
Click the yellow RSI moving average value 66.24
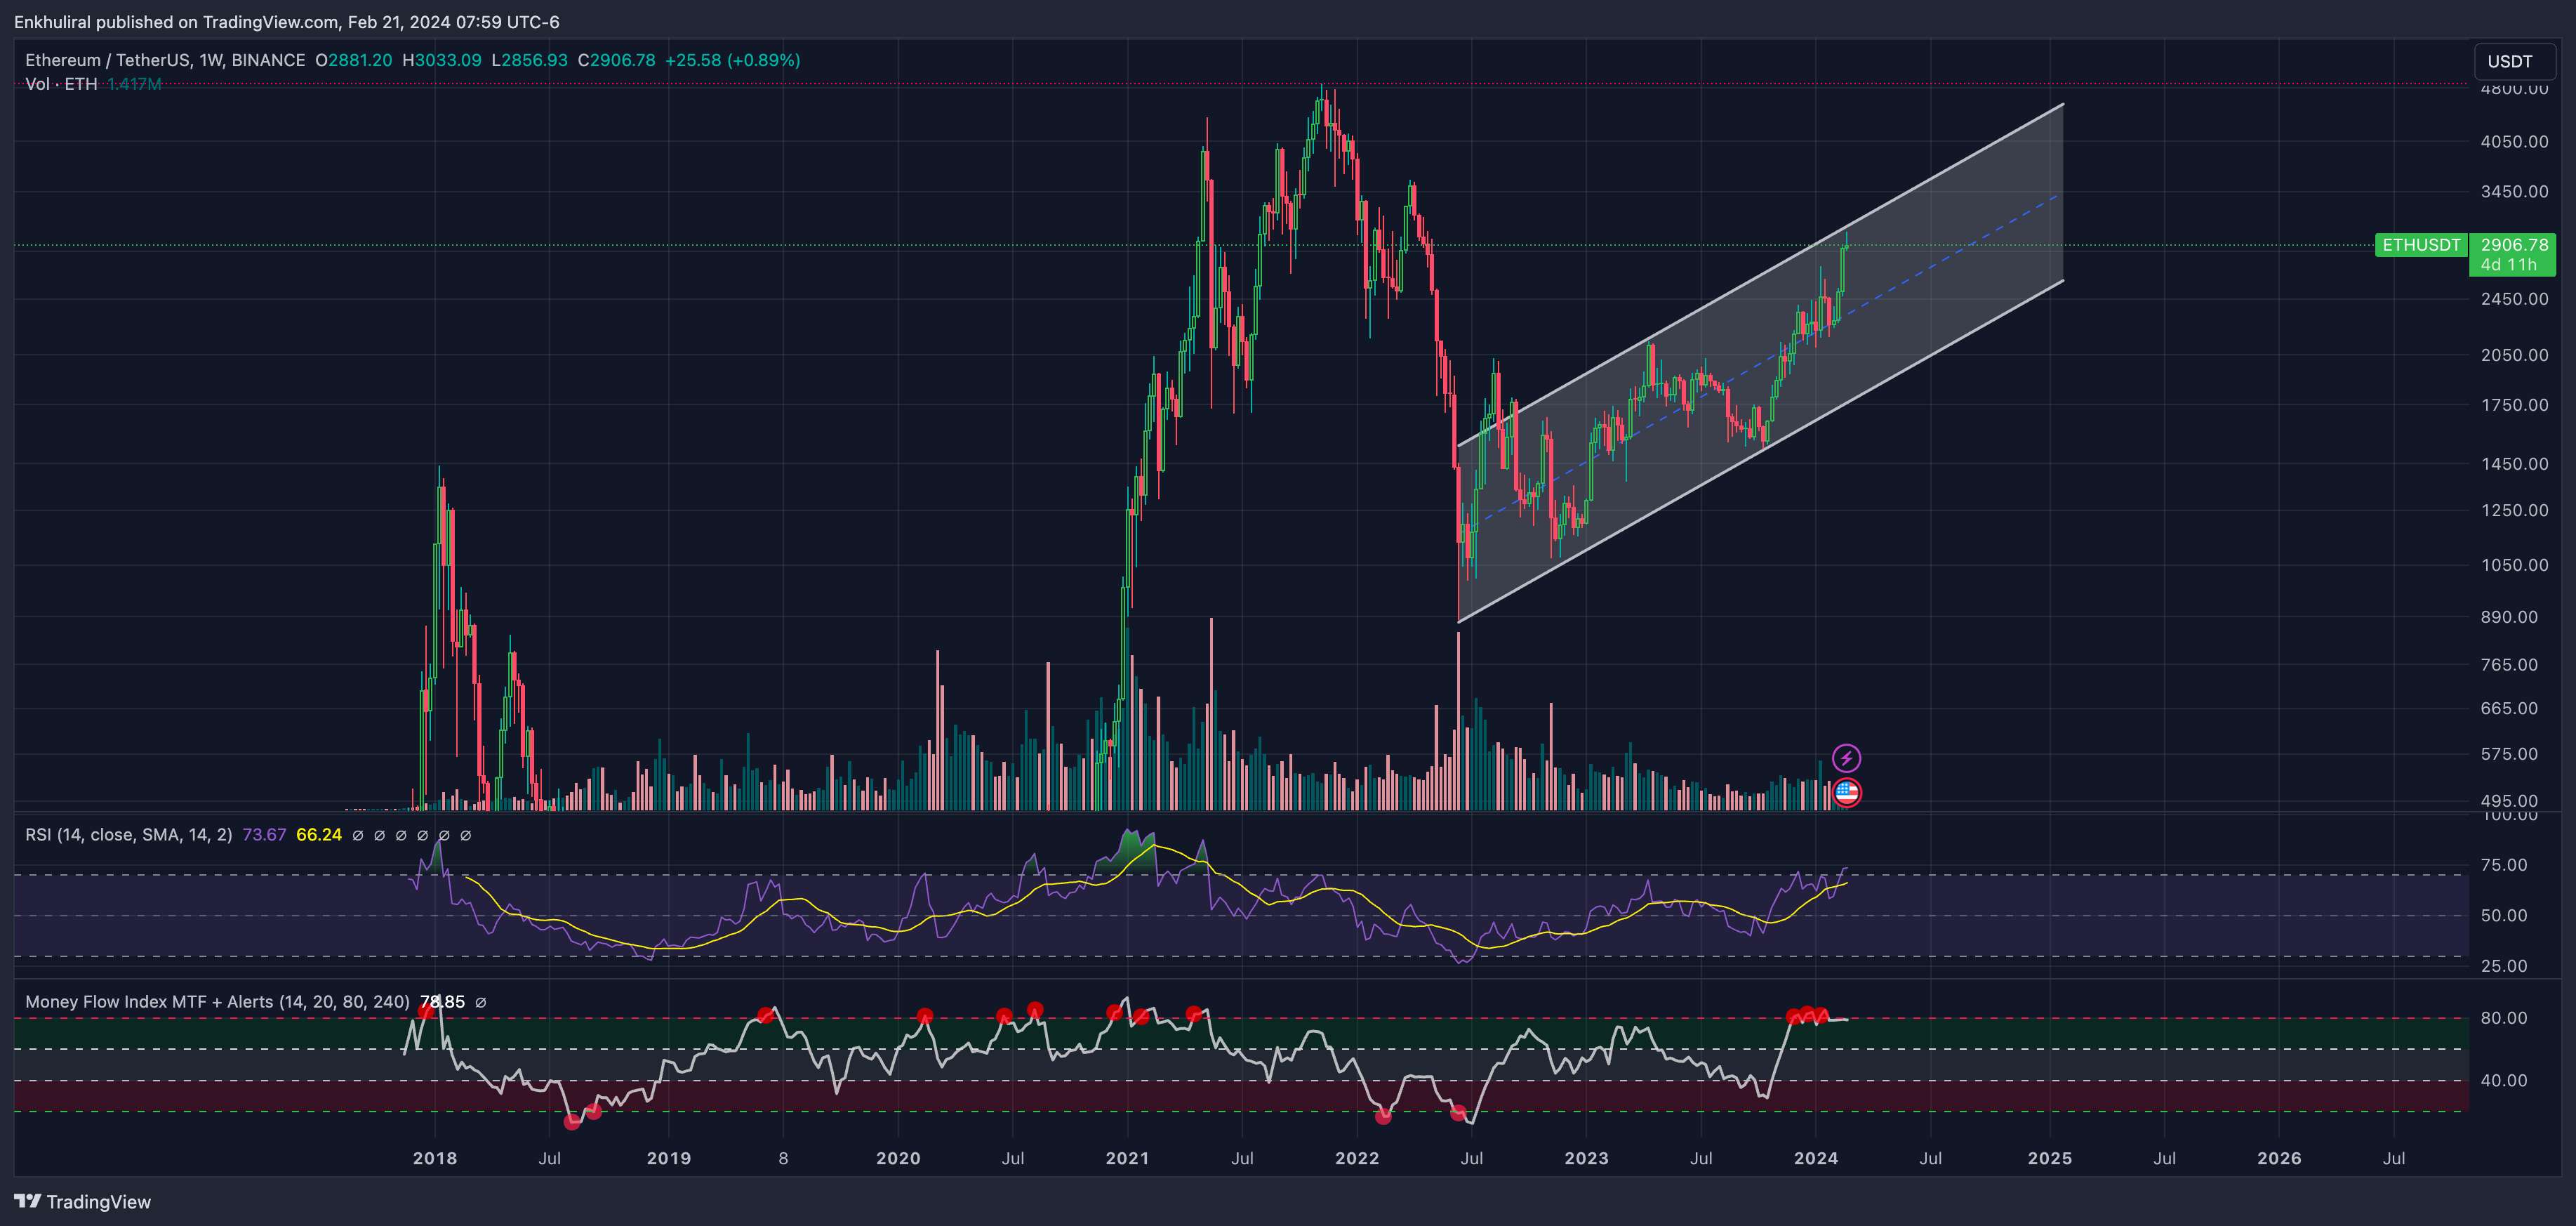tap(319, 835)
